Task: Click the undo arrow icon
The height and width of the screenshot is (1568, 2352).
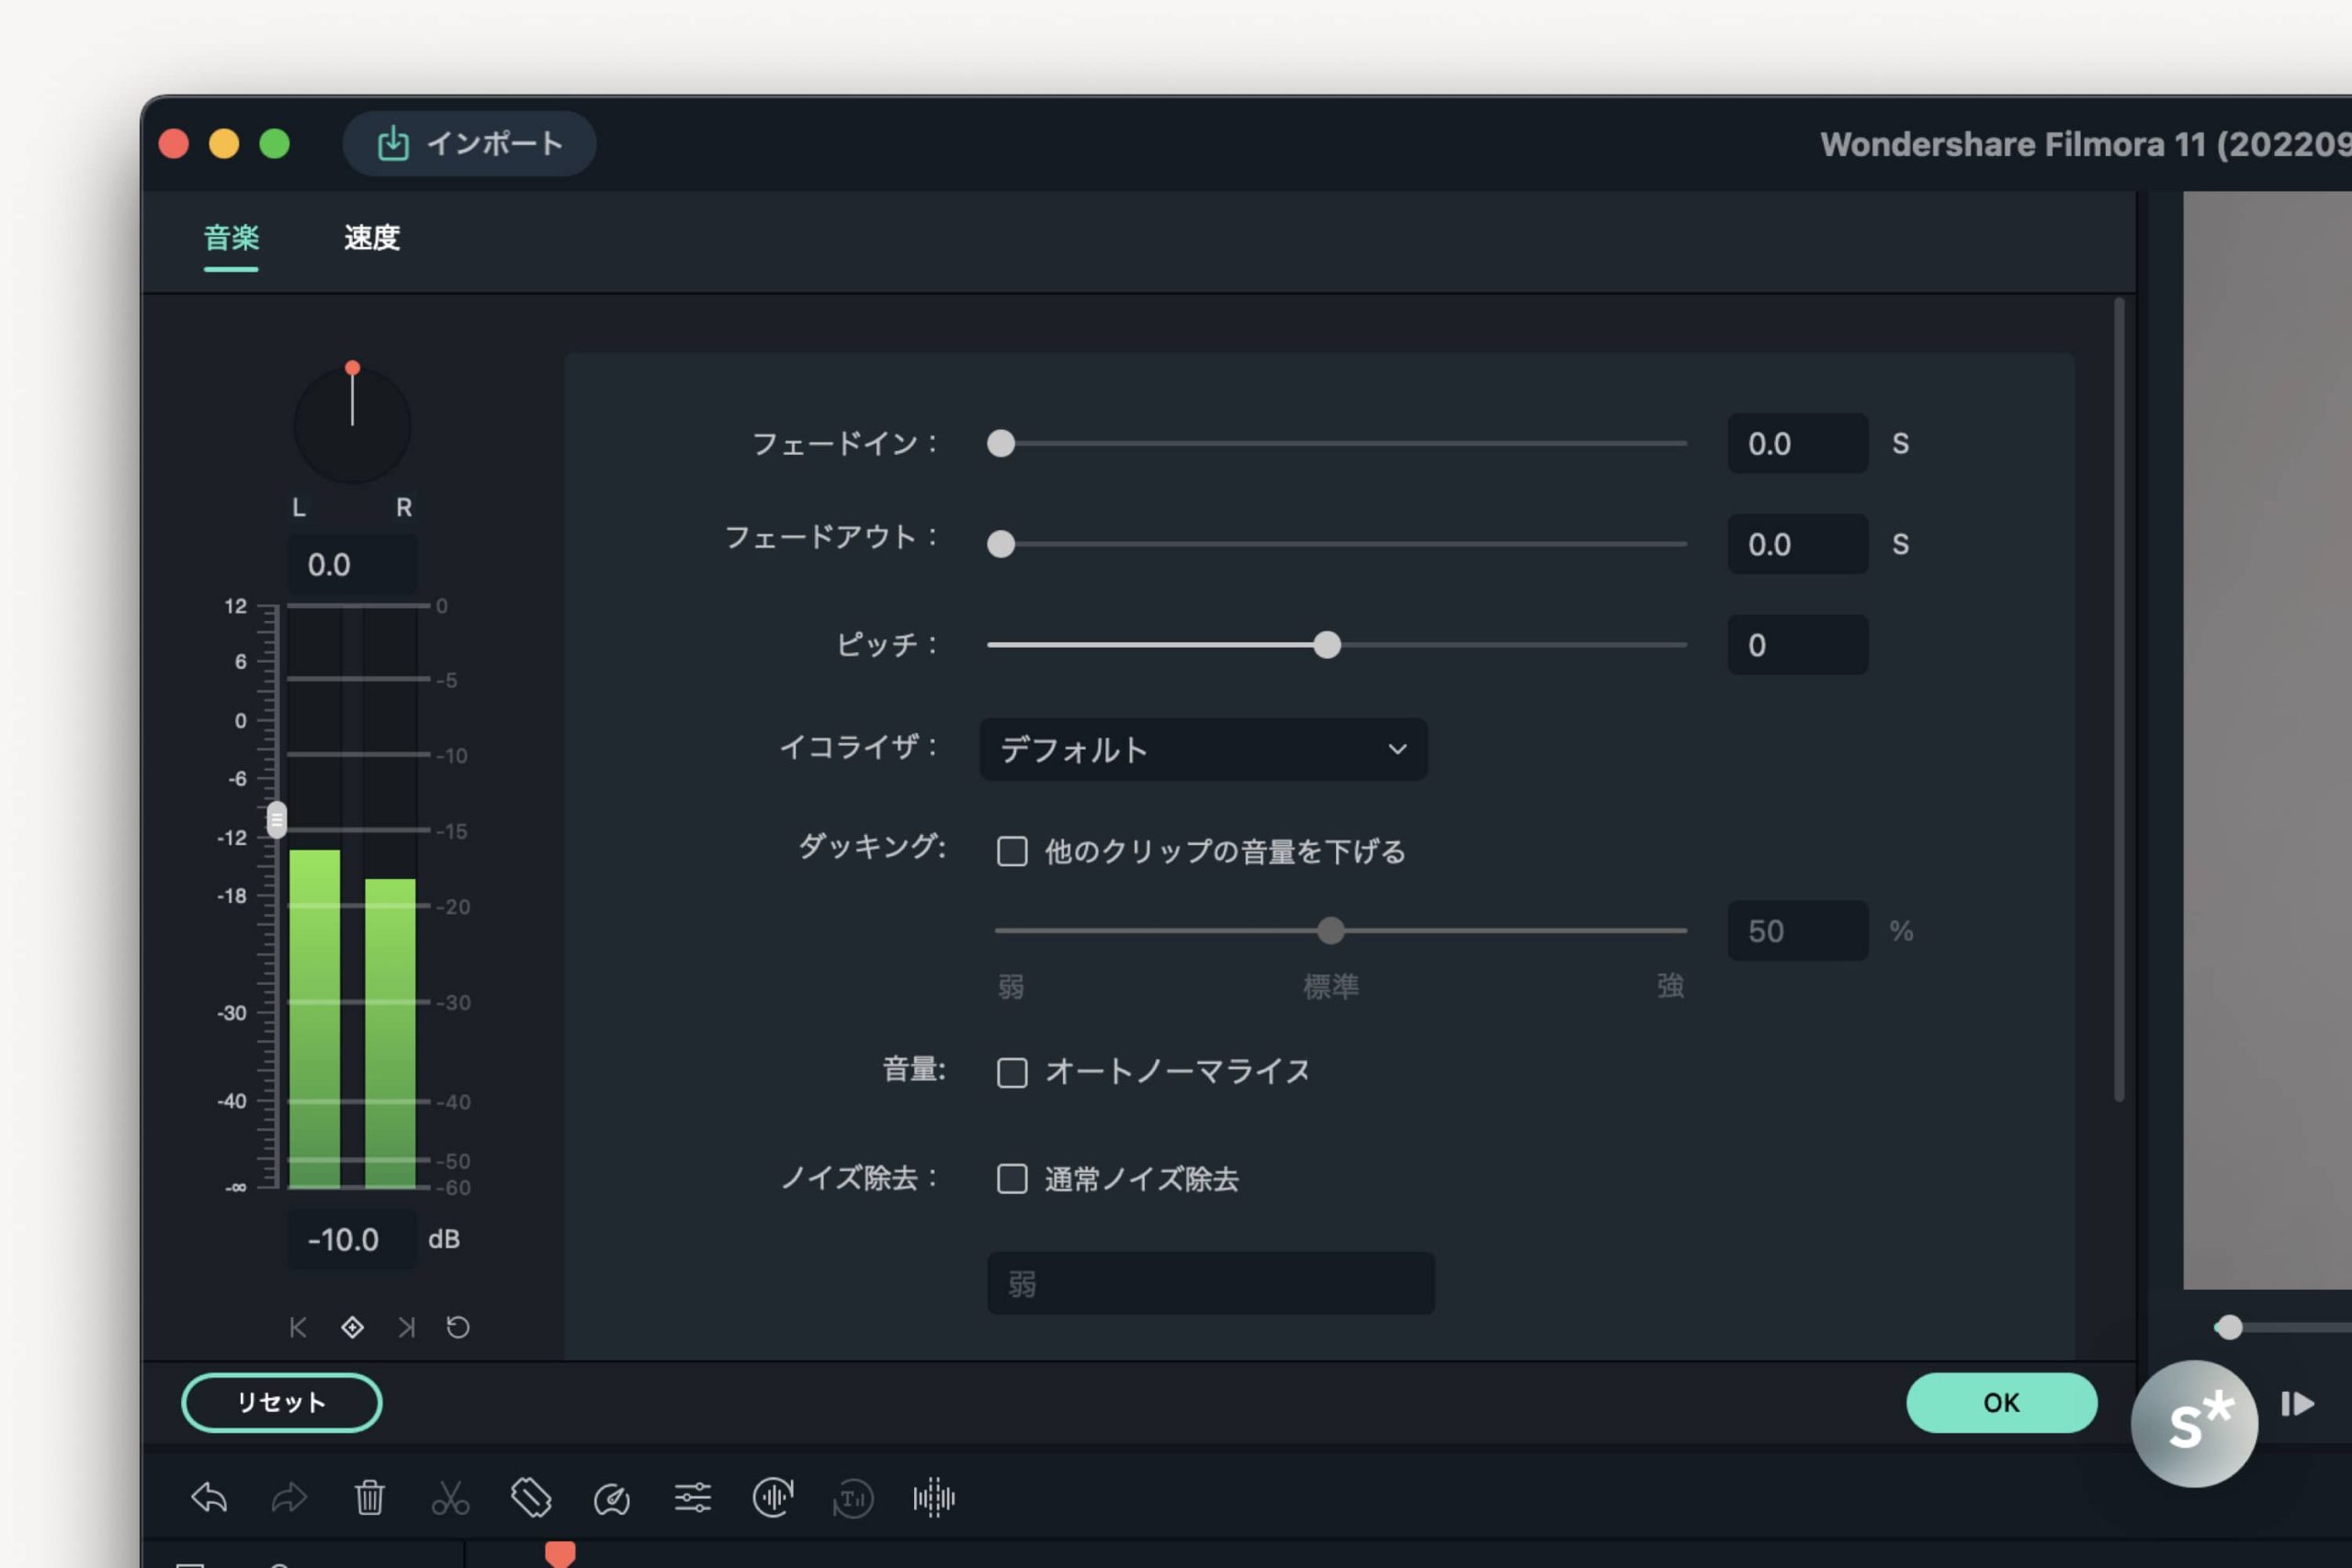Action: [x=209, y=1497]
